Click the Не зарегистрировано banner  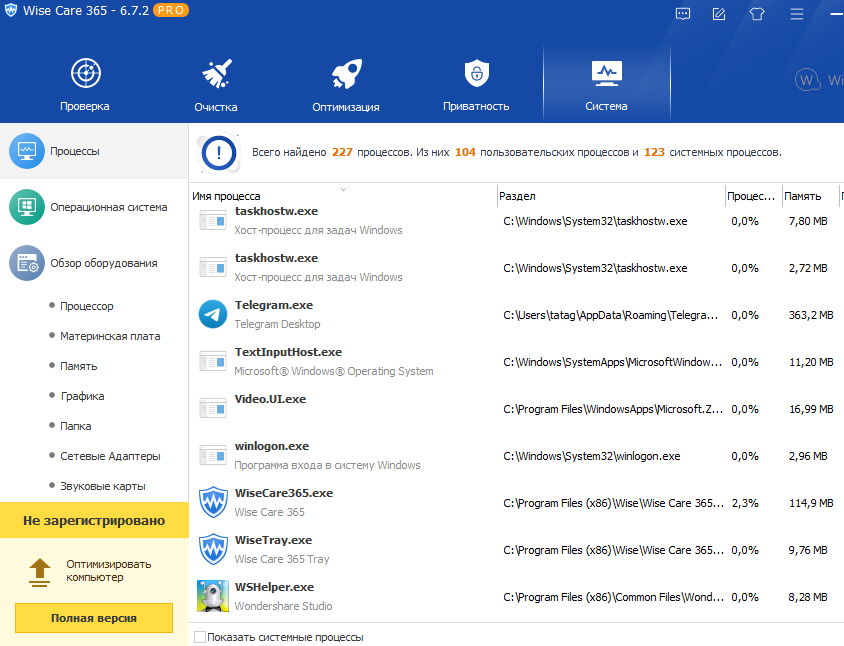coord(94,521)
